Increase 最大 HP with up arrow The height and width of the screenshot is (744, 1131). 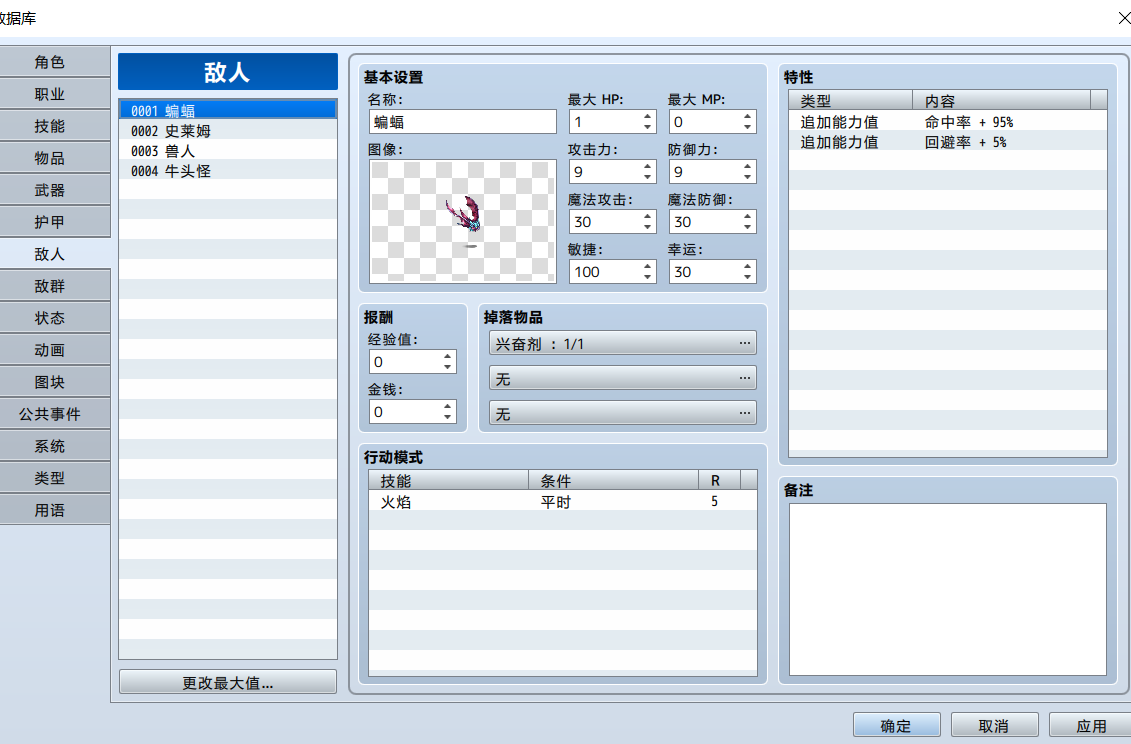(648, 116)
